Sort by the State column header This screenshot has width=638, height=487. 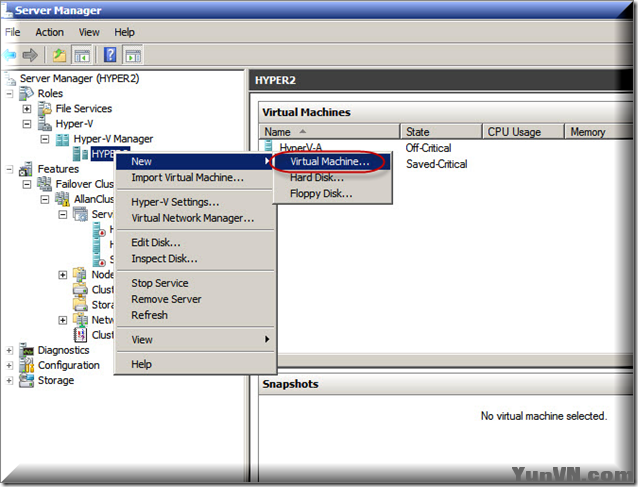pos(441,132)
